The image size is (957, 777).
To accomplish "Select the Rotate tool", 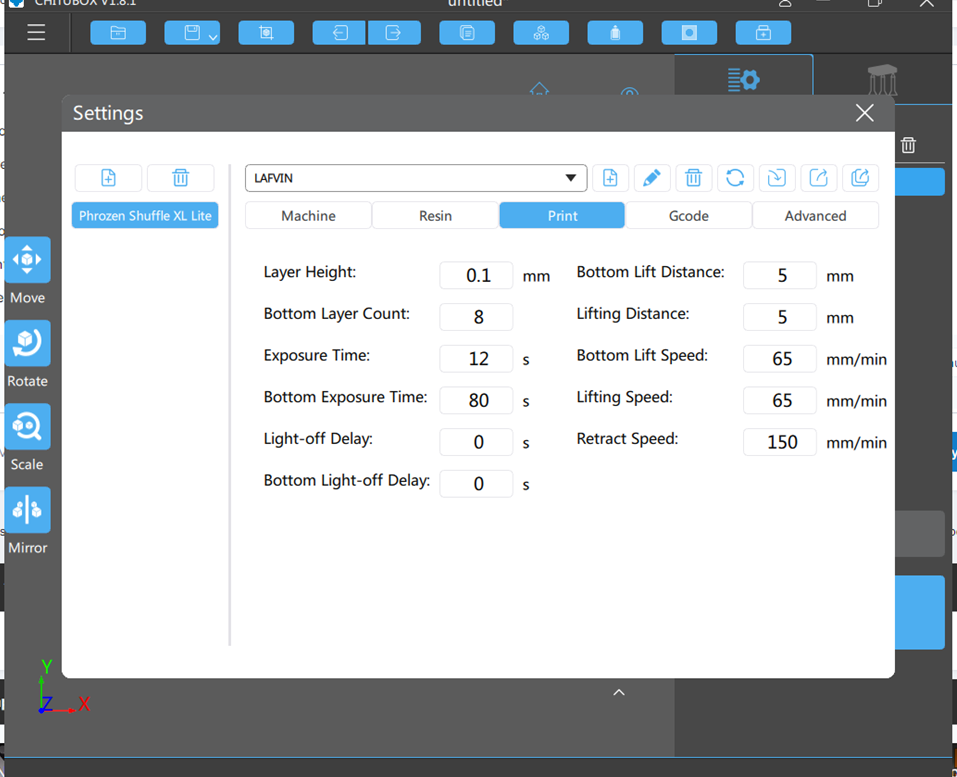I will 27,354.
